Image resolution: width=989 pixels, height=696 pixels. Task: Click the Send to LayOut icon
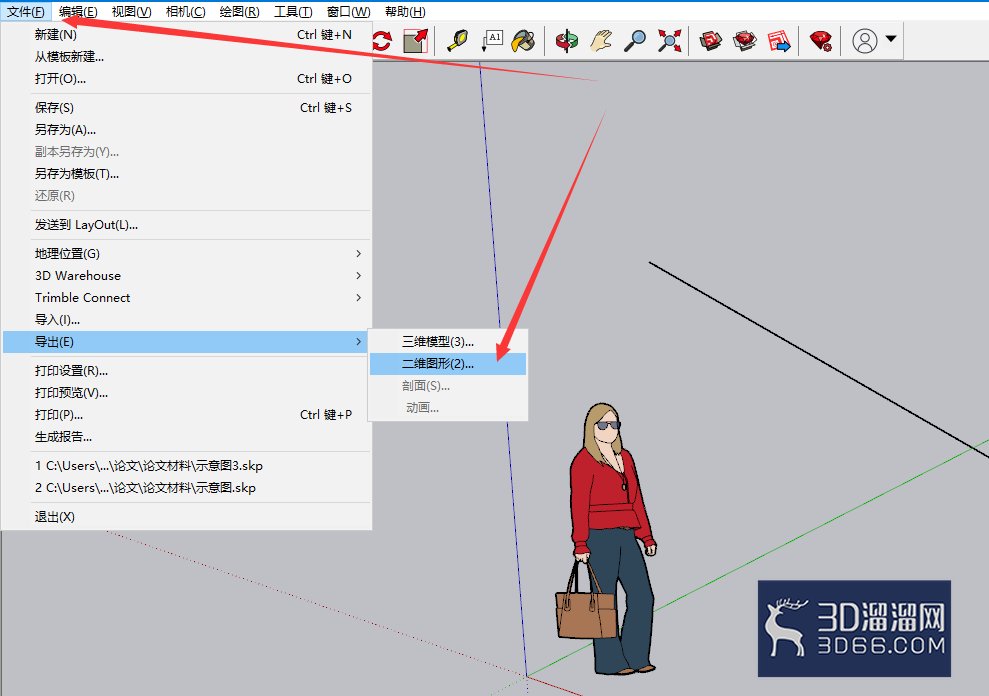[779, 40]
